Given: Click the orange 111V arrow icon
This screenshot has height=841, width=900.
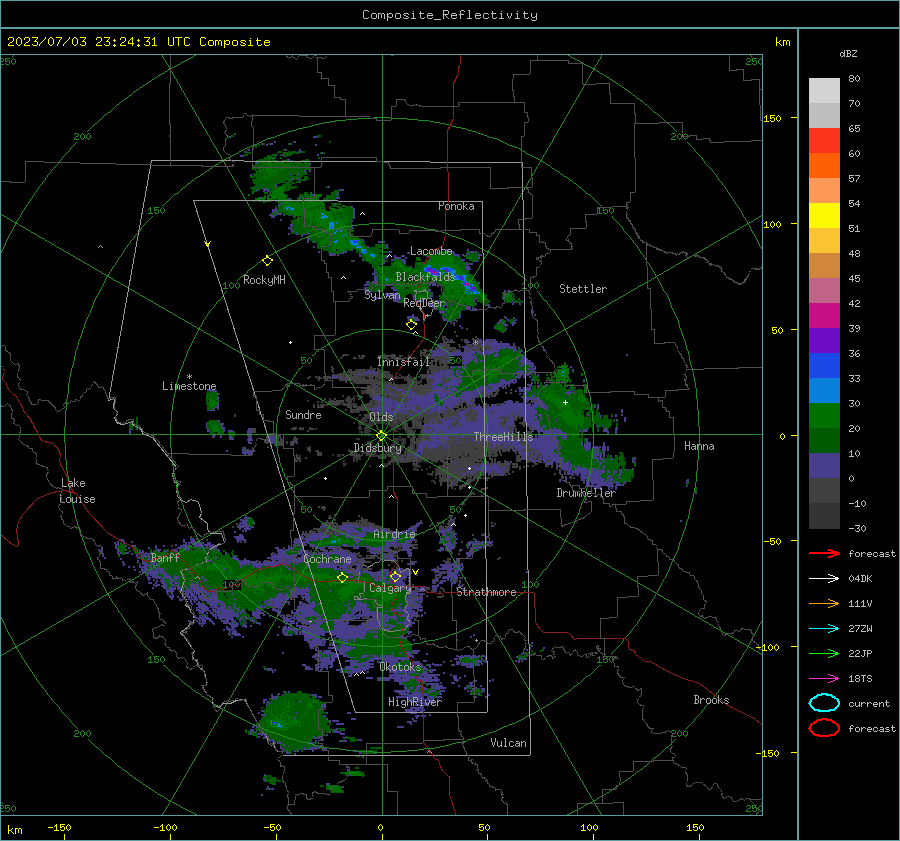Looking at the screenshot, I should pyautogui.click(x=824, y=603).
